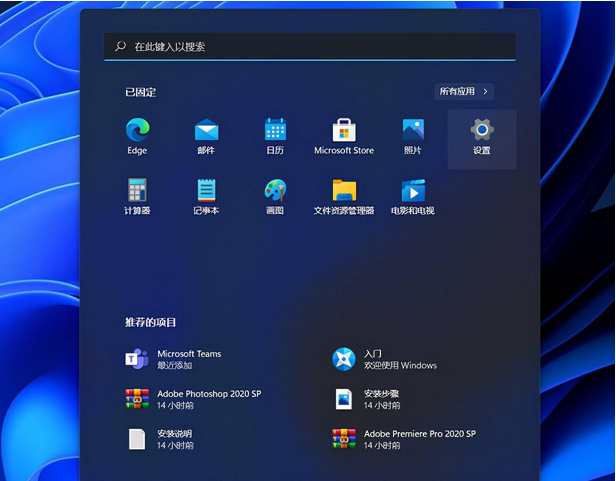This screenshot has height=481, width=616.
Task: Click the 已固定 section heading
Action: [x=141, y=92]
